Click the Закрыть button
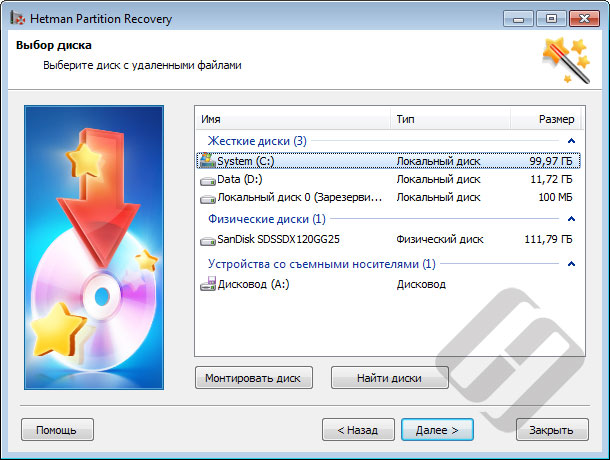The height and width of the screenshot is (460, 610). coord(551,430)
